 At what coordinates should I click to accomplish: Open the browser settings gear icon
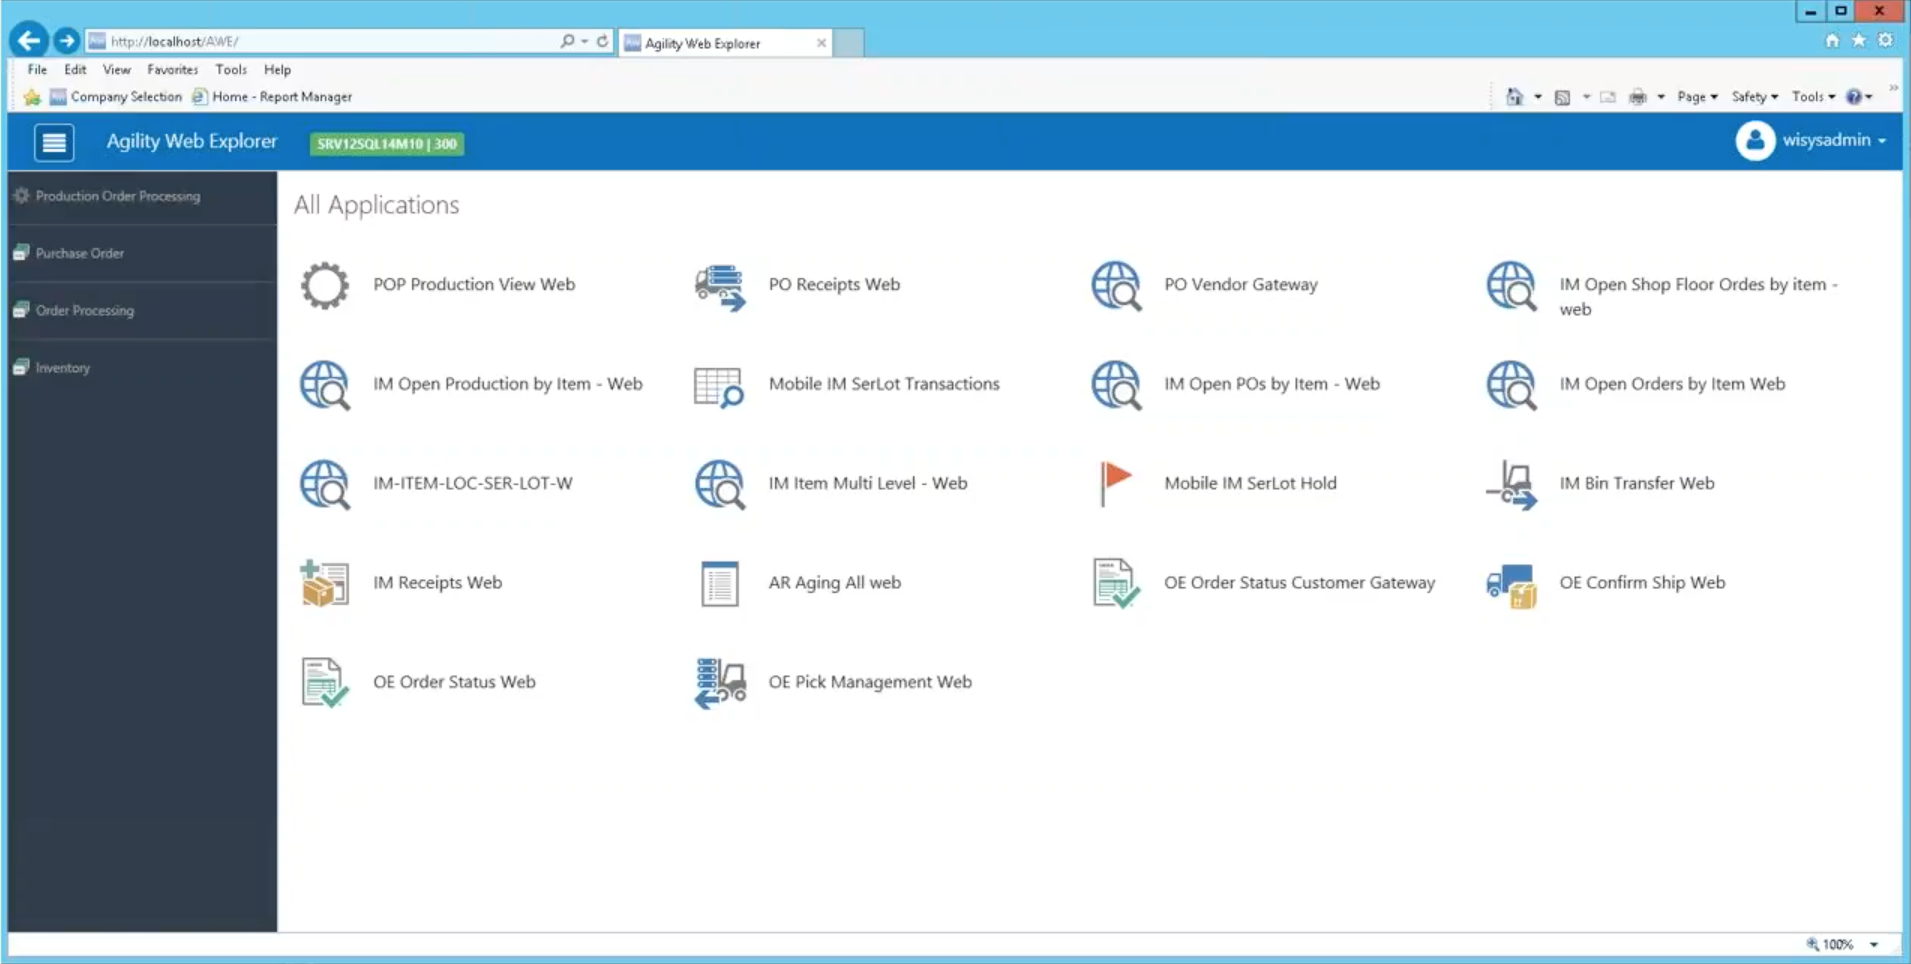1885,40
